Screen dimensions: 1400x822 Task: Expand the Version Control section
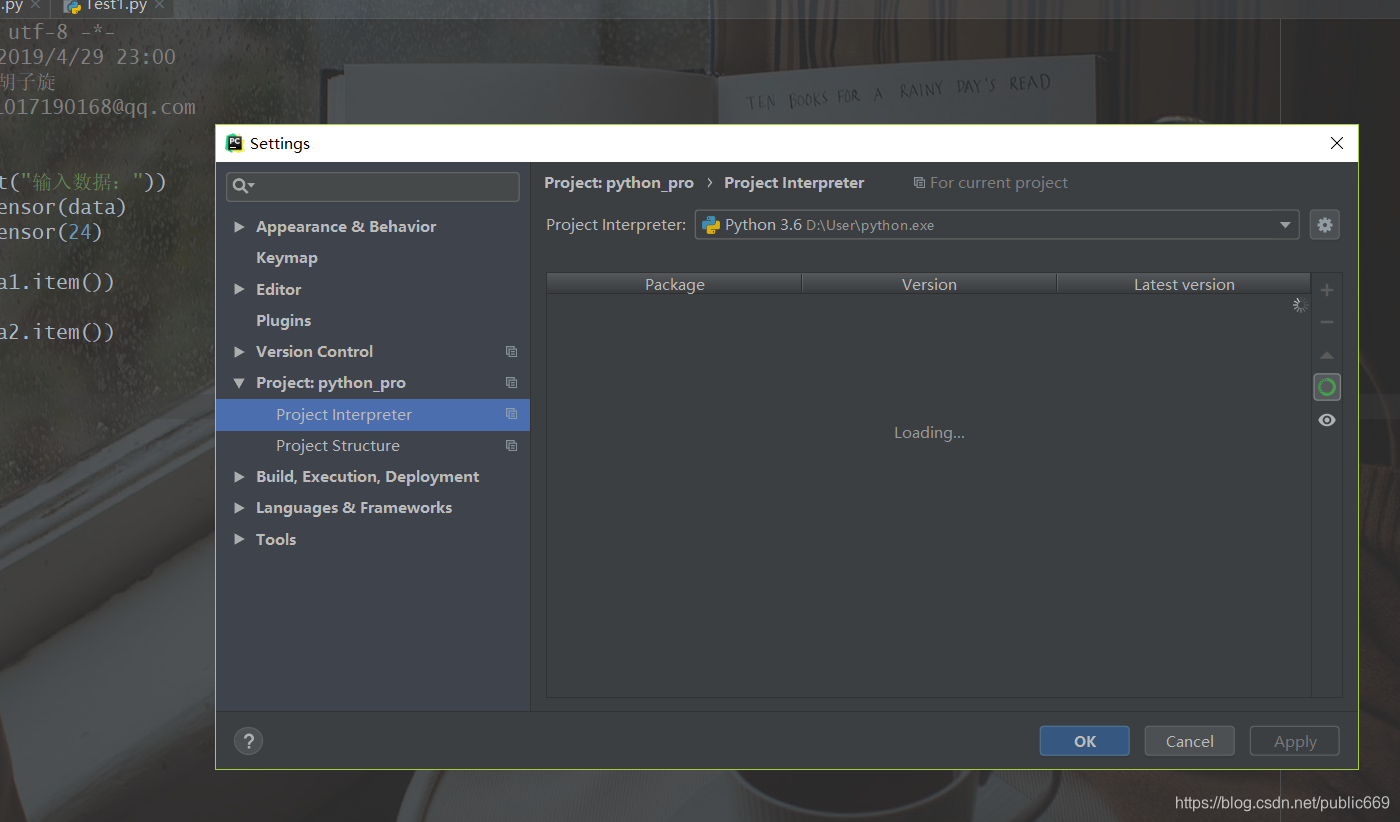(x=239, y=352)
